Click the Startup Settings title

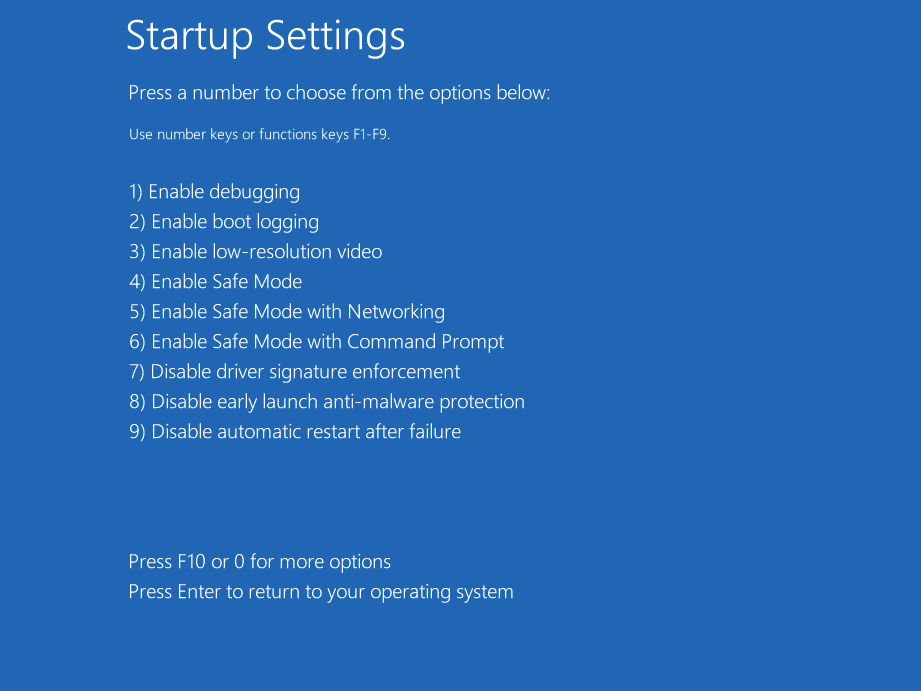pyautogui.click(x=265, y=37)
